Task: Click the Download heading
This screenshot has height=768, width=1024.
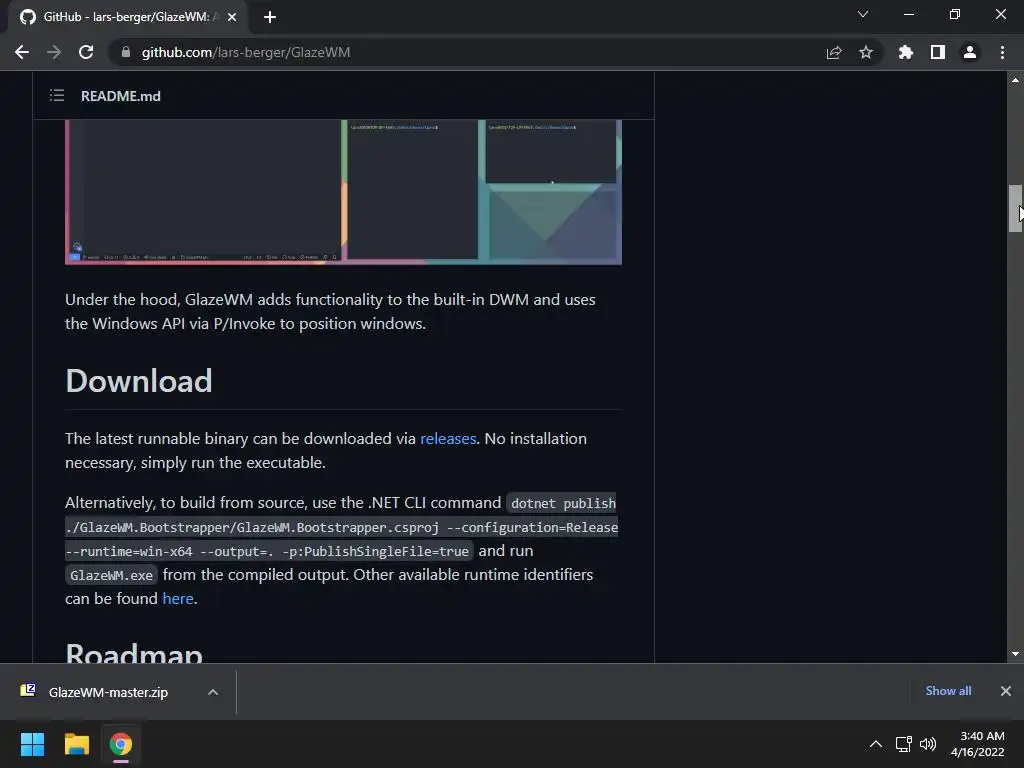Action: coord(139,381)
